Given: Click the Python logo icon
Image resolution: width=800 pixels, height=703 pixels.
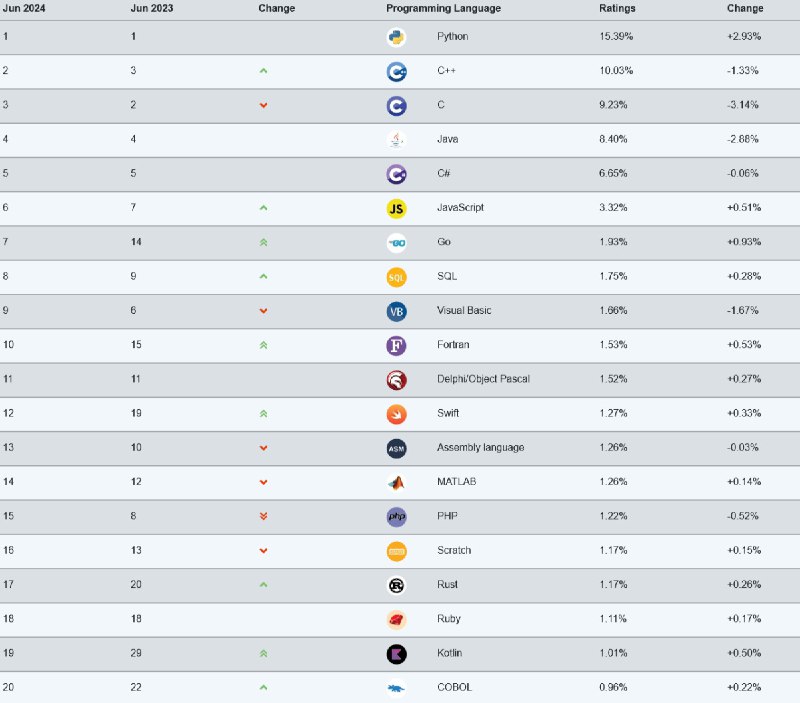Looking at the screenshot, I should pyautogui.click(x=396, y=37).
